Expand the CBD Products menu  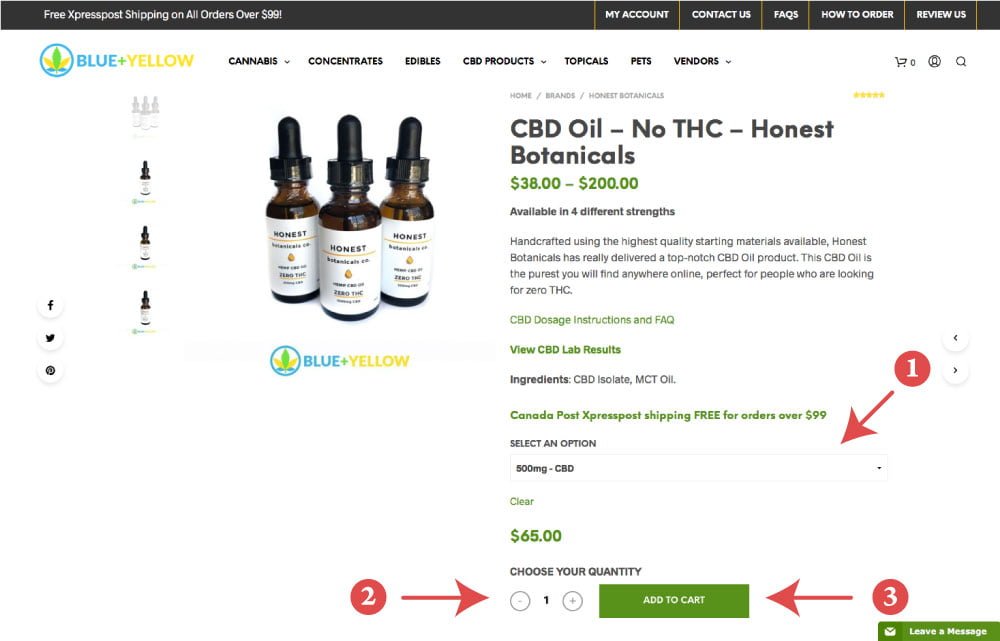pyautogui.click(x=504, y=61)
